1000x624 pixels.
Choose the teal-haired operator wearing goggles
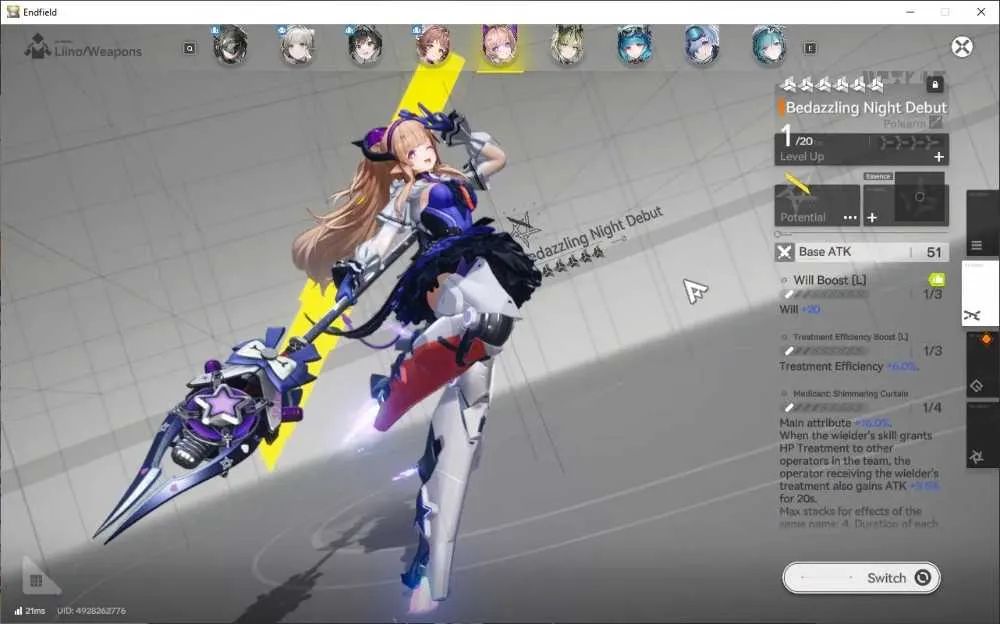point(635,45)
